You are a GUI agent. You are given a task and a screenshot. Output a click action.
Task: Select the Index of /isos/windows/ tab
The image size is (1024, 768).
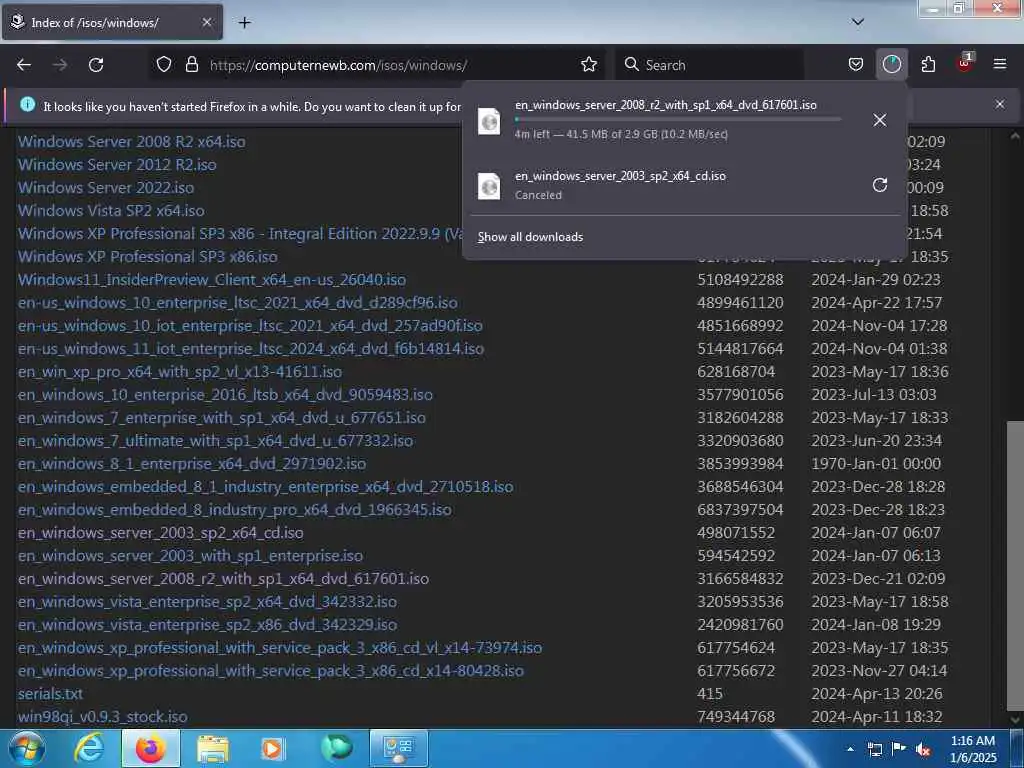click(112, 22)
